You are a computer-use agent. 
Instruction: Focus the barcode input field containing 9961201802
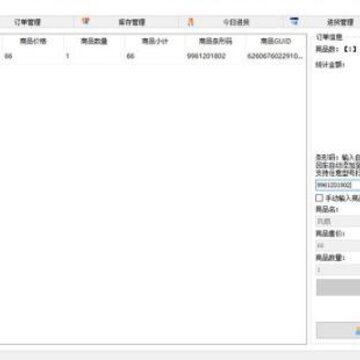[x=338, y=185]
